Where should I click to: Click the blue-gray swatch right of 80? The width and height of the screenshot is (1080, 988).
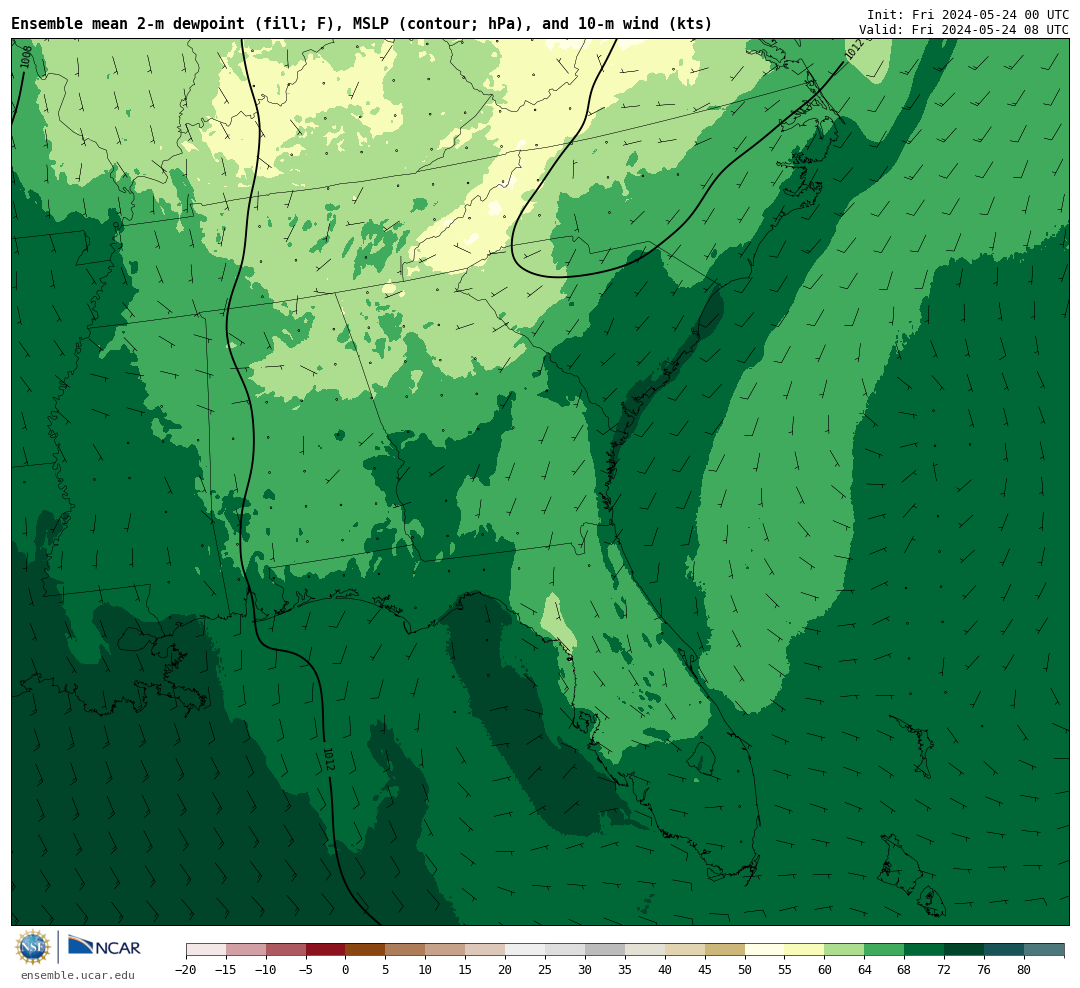(1043, 950)
